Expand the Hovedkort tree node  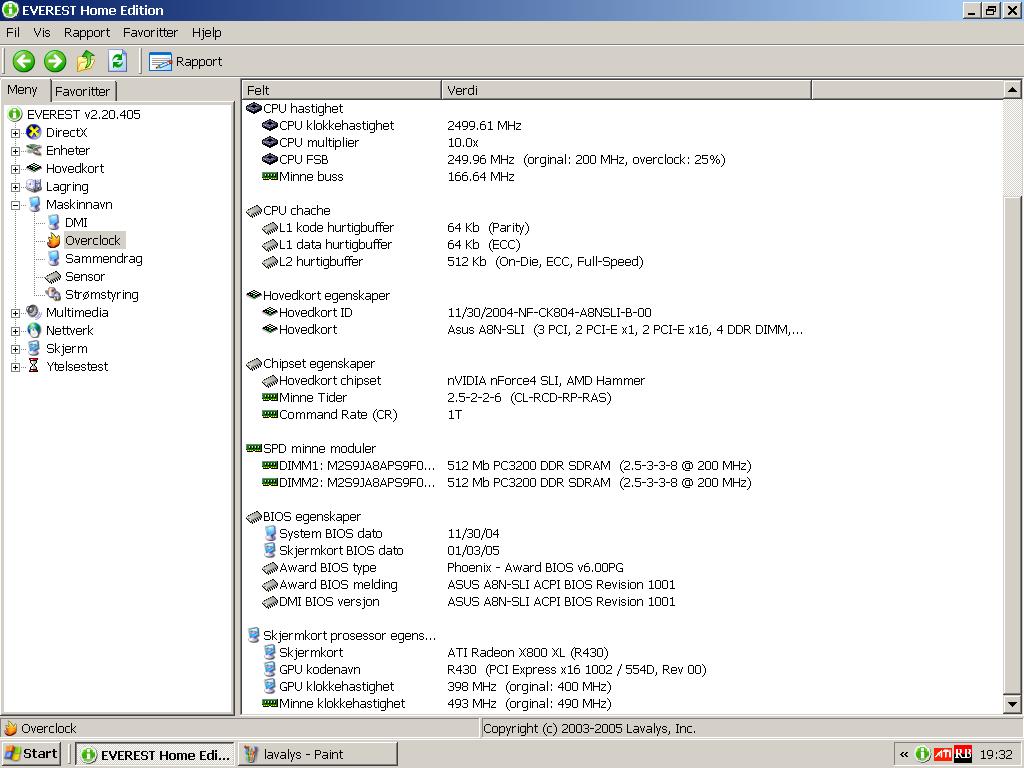tap(15, 169)
